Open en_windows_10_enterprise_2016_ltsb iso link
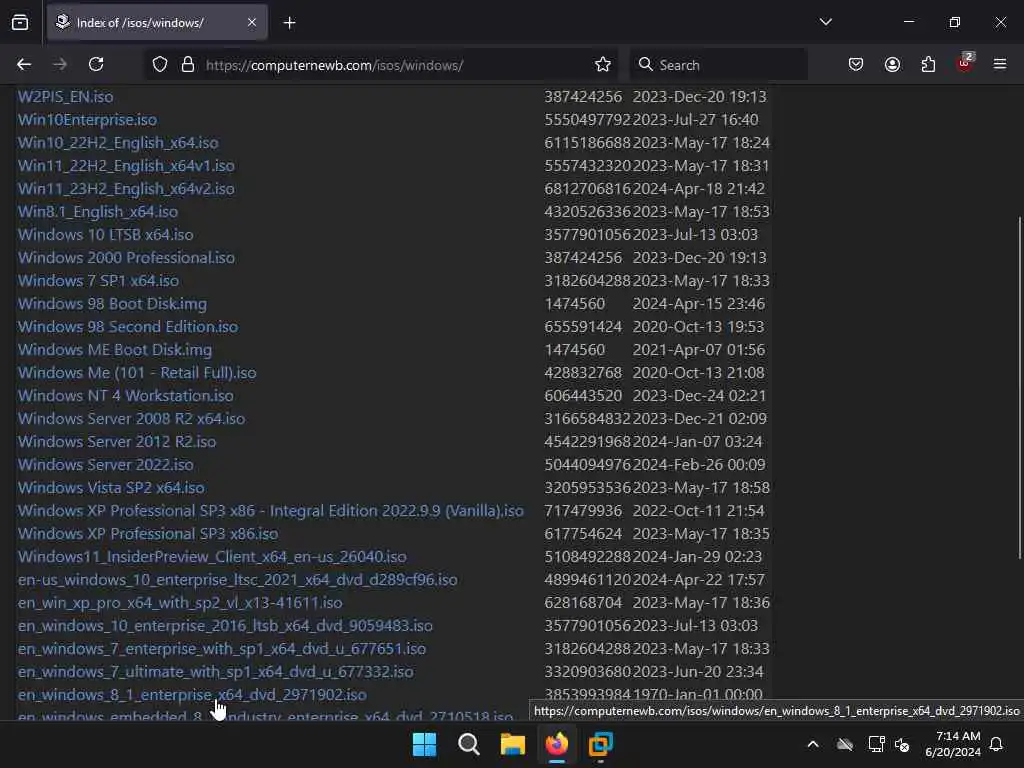 click(x=225, y=625)
